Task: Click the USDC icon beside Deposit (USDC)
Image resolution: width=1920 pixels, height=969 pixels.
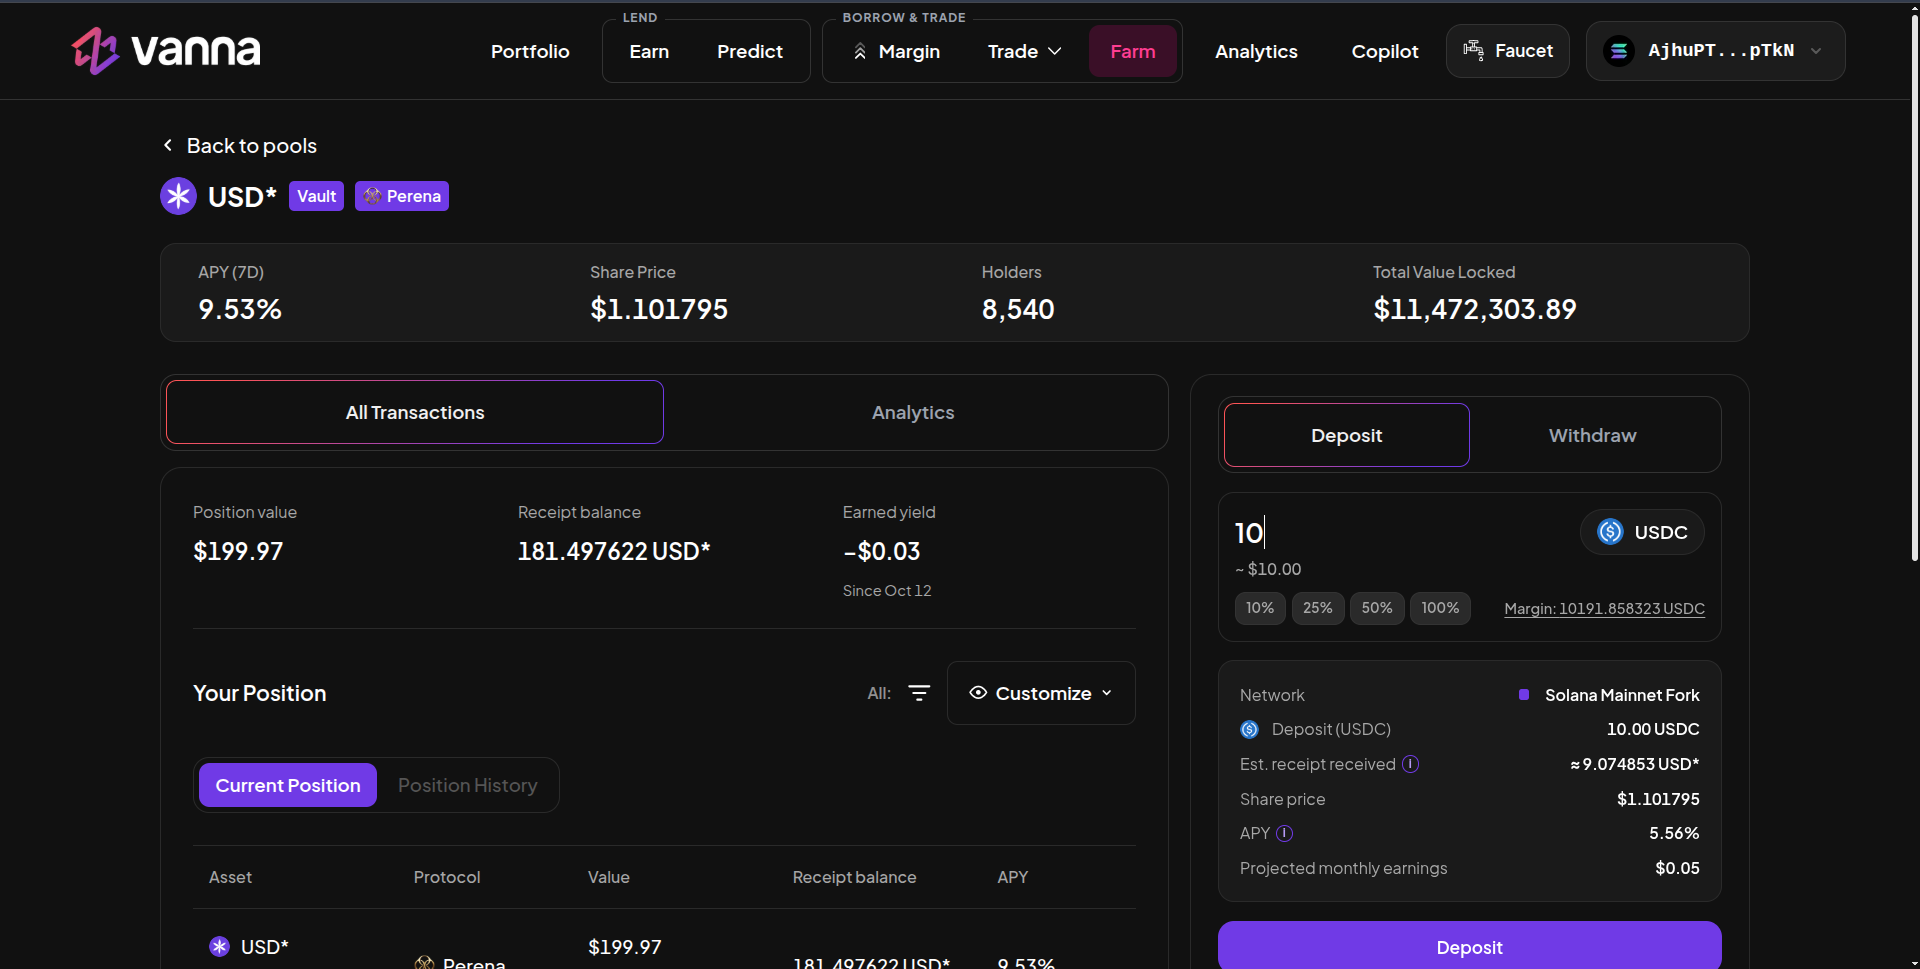Action: 1250,730
